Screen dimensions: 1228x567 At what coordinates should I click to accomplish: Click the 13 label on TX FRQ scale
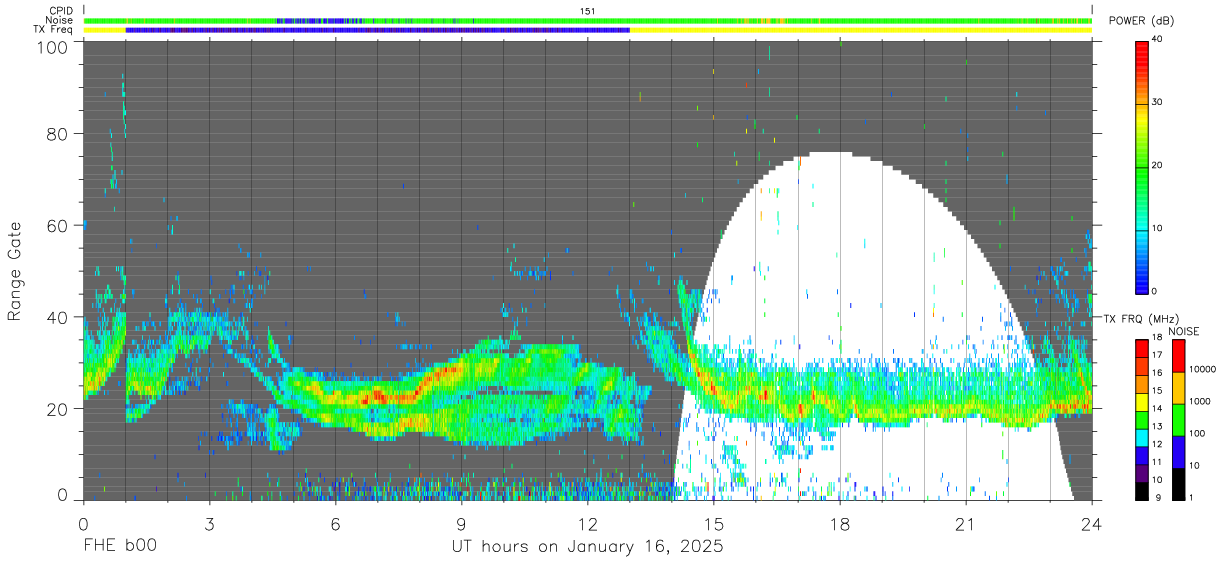(x=1157, y=426)
